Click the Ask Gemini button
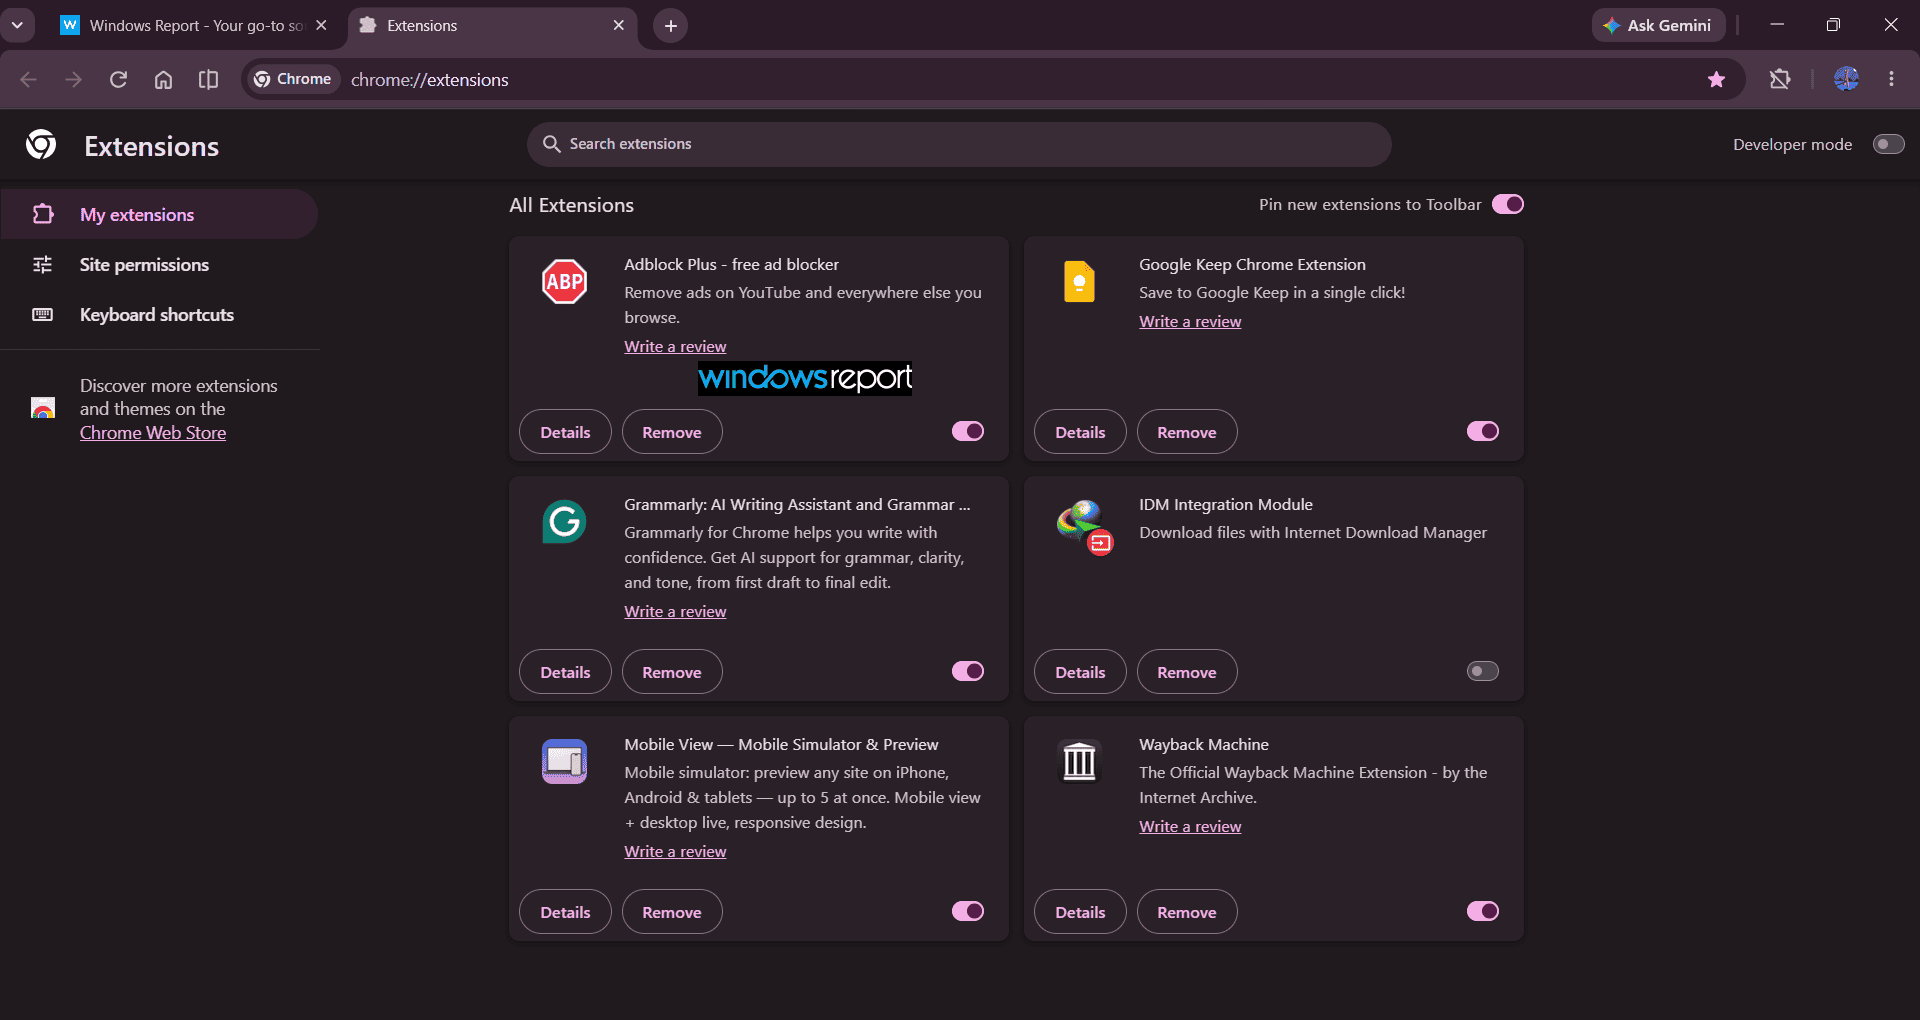 (1658, 25)
